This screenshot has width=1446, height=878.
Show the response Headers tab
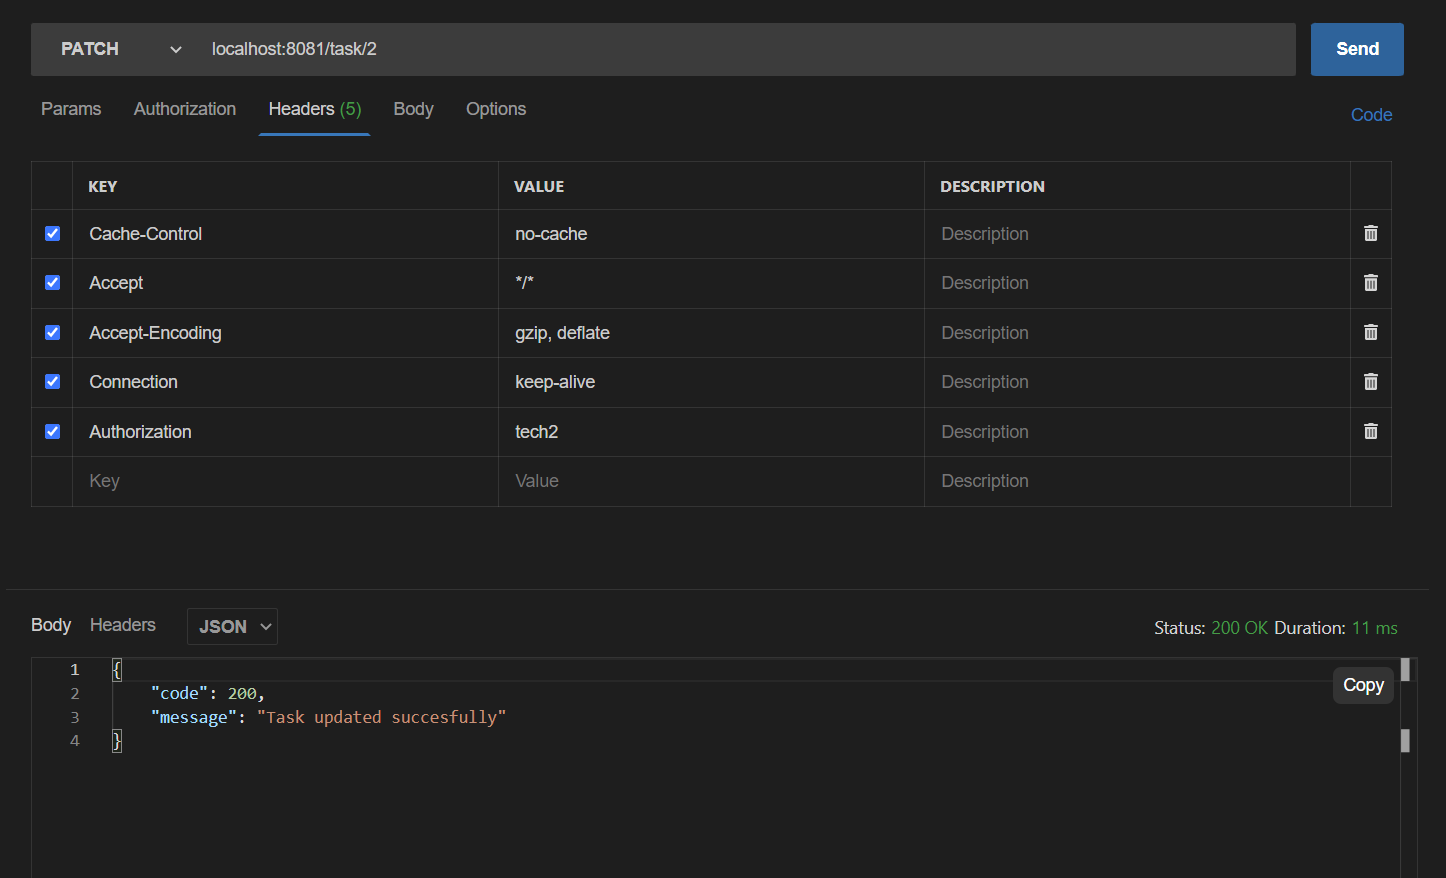123,625
